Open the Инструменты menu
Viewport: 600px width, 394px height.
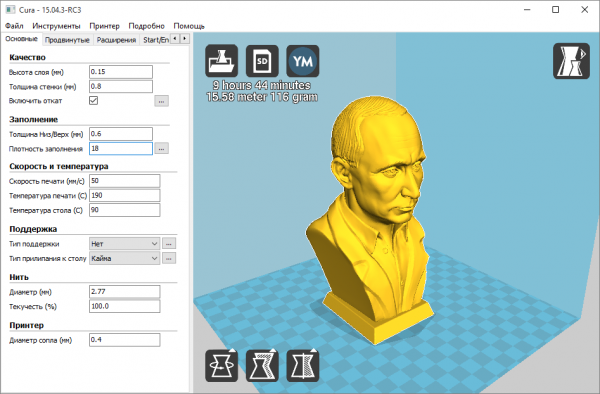coord(56,26)
